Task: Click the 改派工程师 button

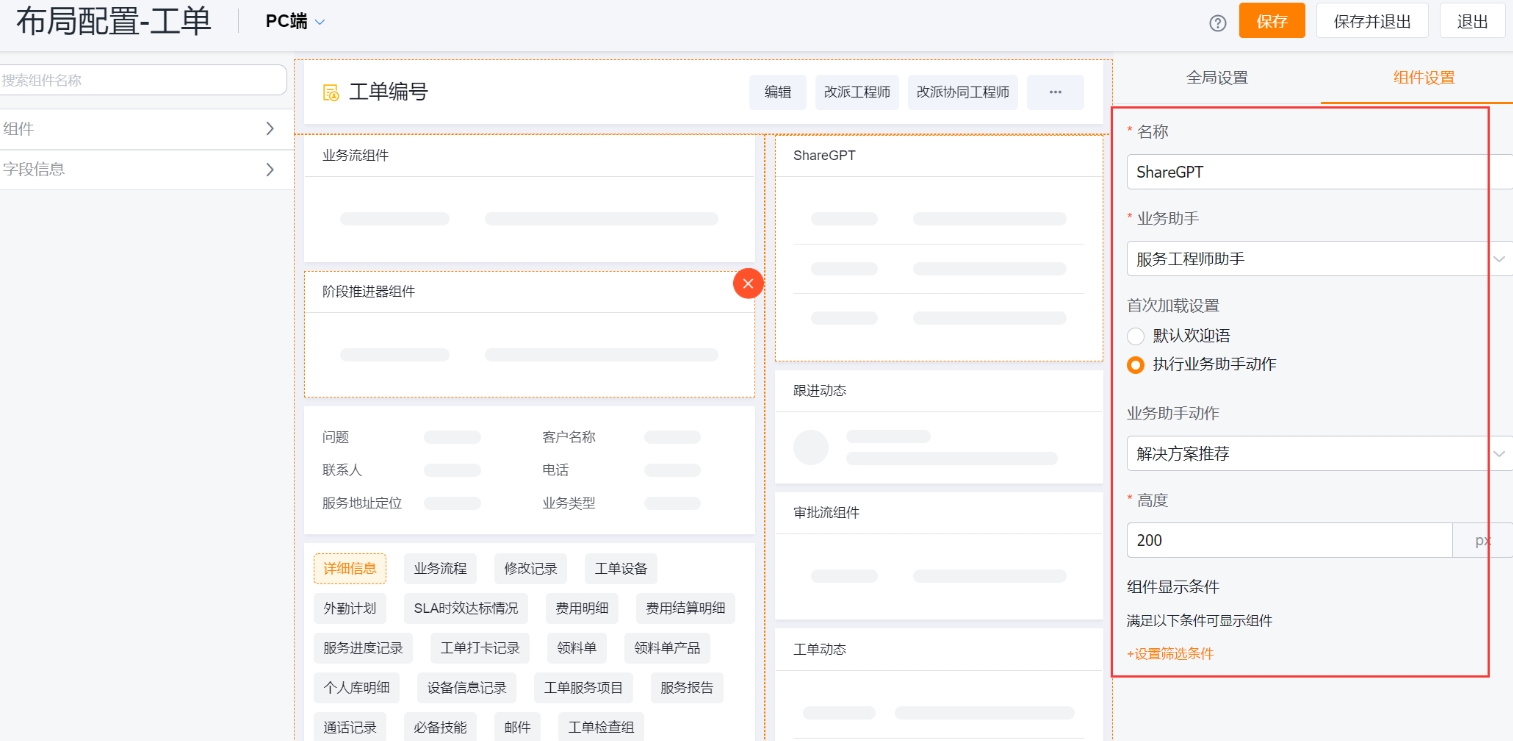Action: point(857,92)
